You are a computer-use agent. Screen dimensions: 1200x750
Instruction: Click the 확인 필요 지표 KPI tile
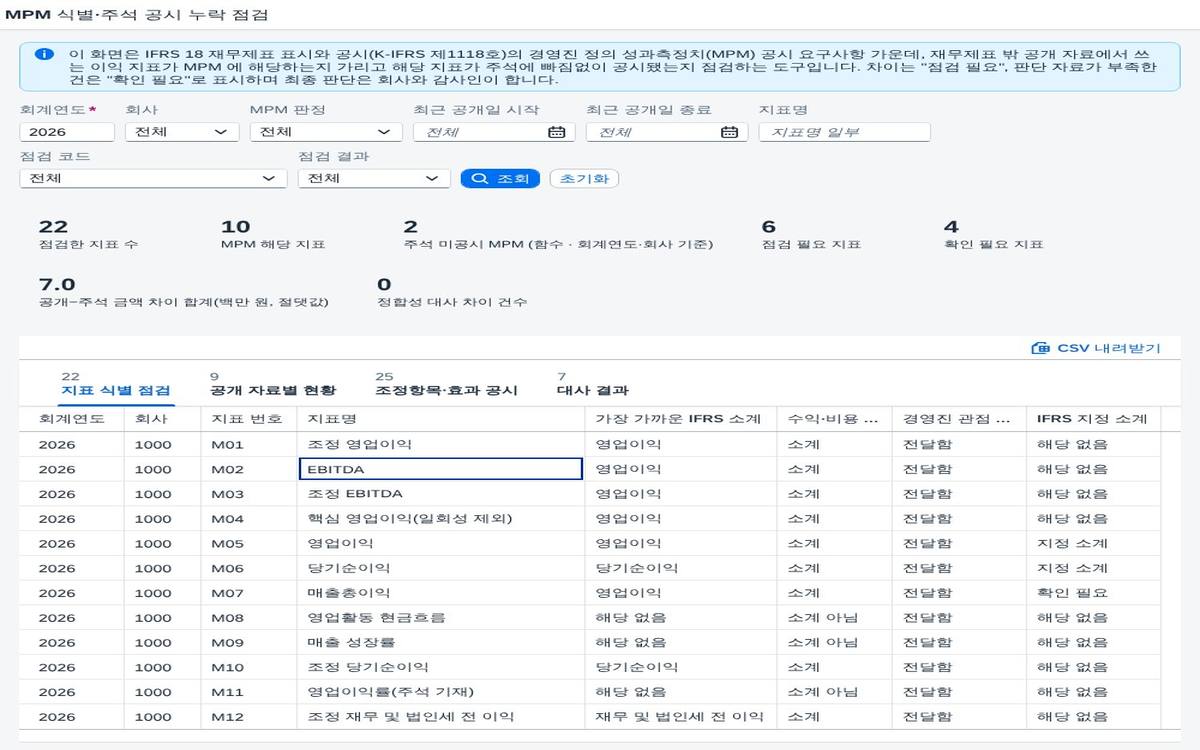[993, 235]
